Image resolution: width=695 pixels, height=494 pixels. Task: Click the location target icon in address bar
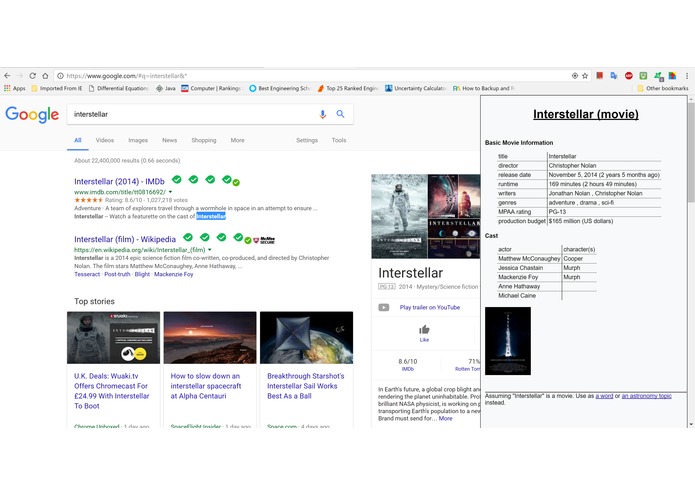(575, 76)
